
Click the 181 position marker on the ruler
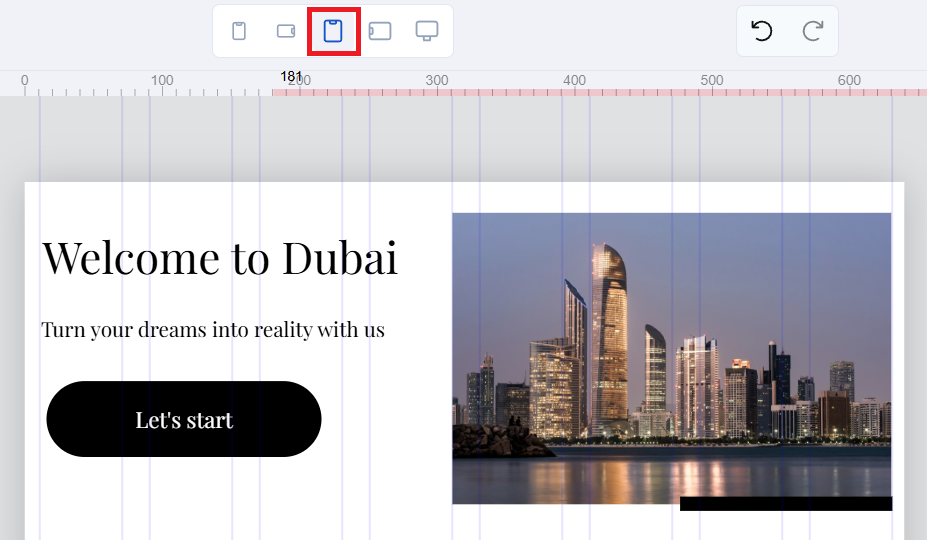[x=291, y=77]
